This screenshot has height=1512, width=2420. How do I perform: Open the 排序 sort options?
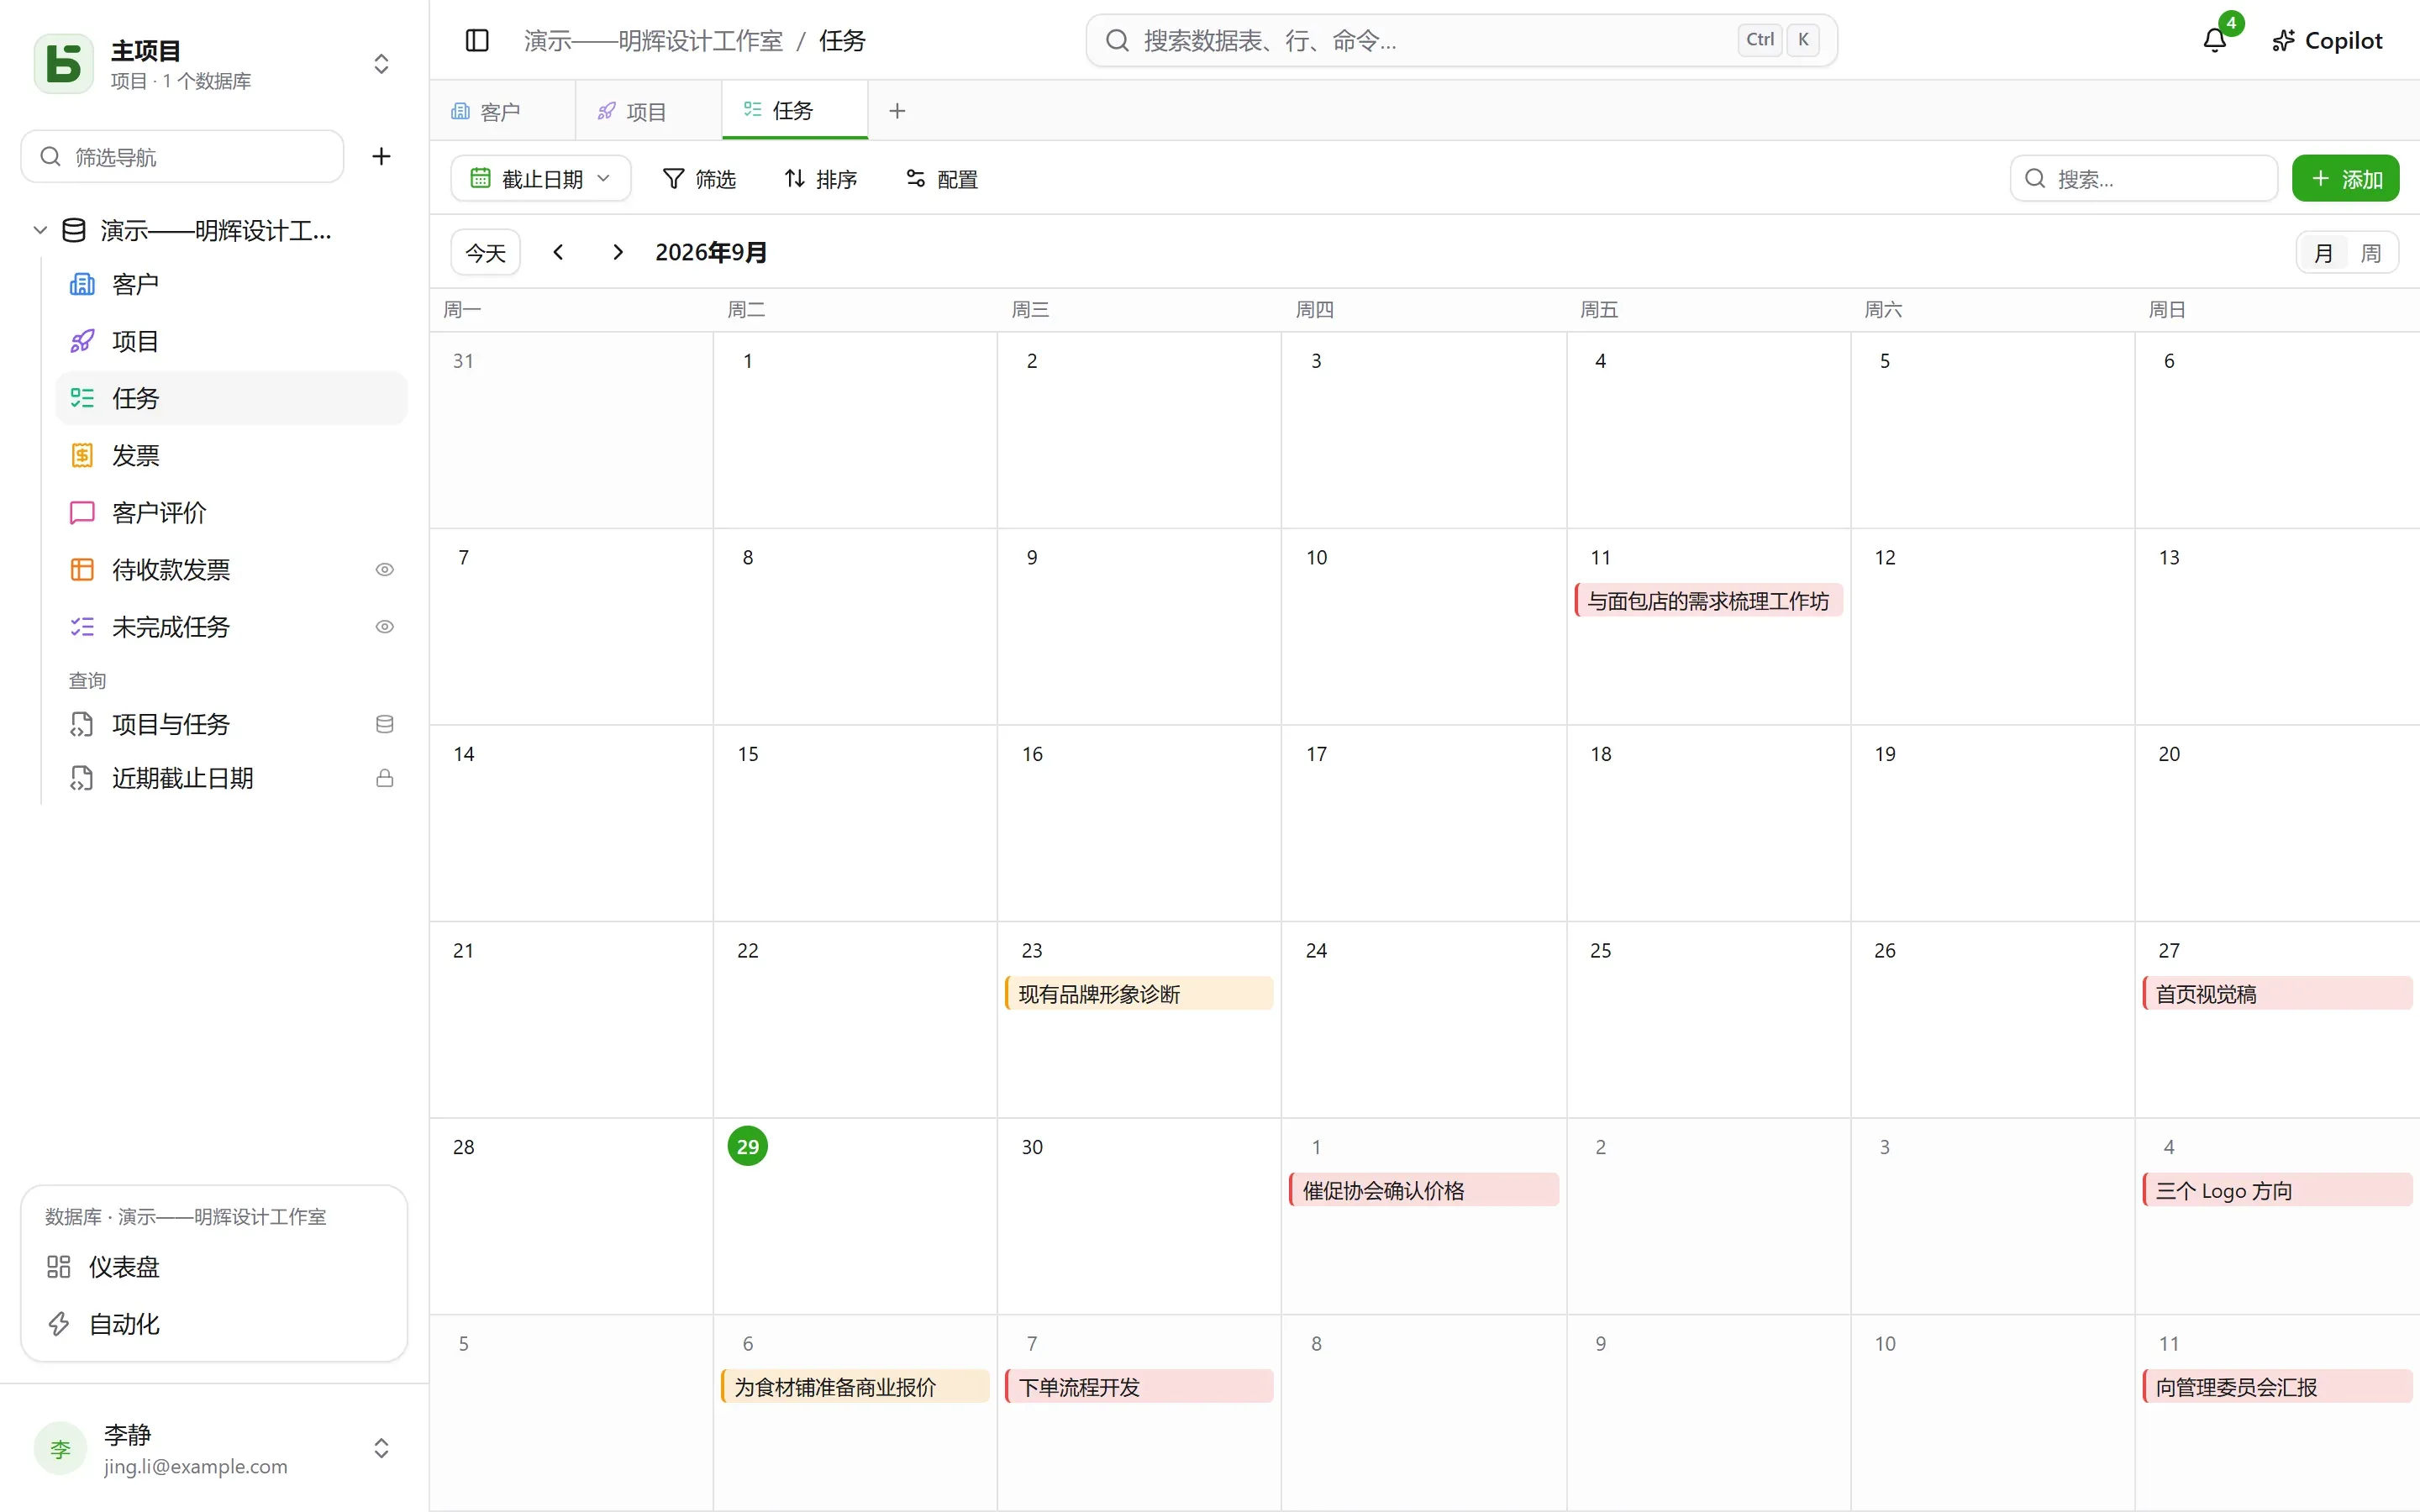(820, 178)
